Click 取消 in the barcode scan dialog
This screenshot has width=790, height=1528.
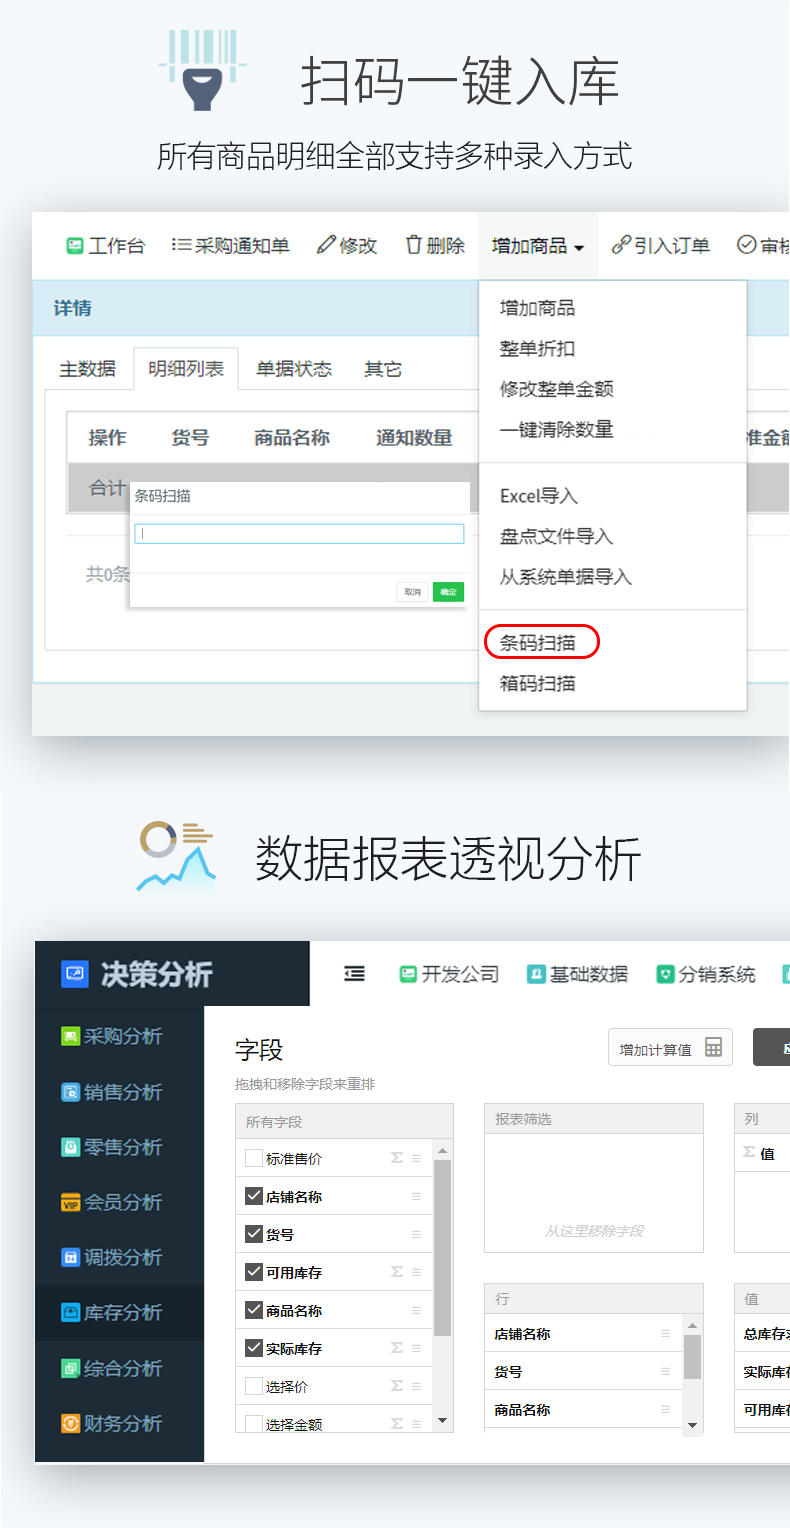click(412, 592)
